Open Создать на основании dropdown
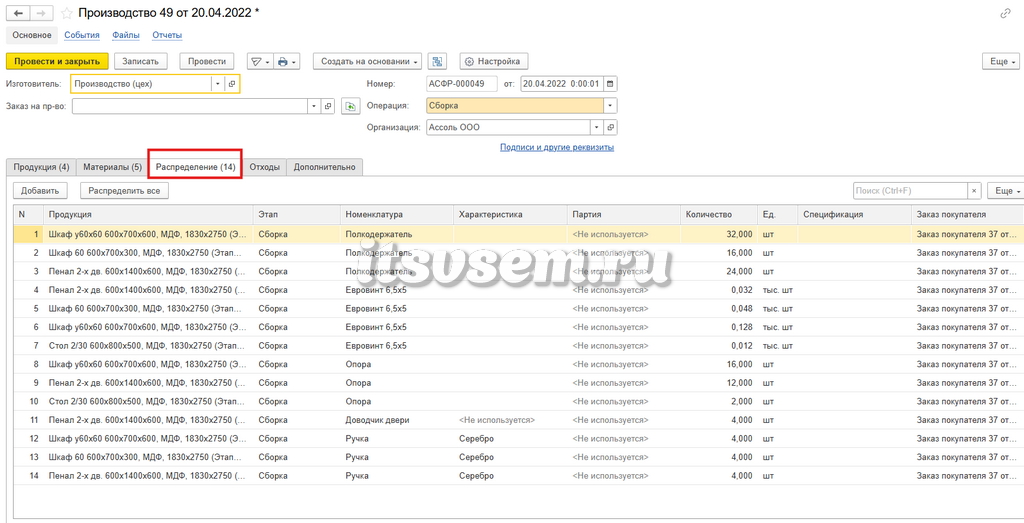 tap(368, 61)
